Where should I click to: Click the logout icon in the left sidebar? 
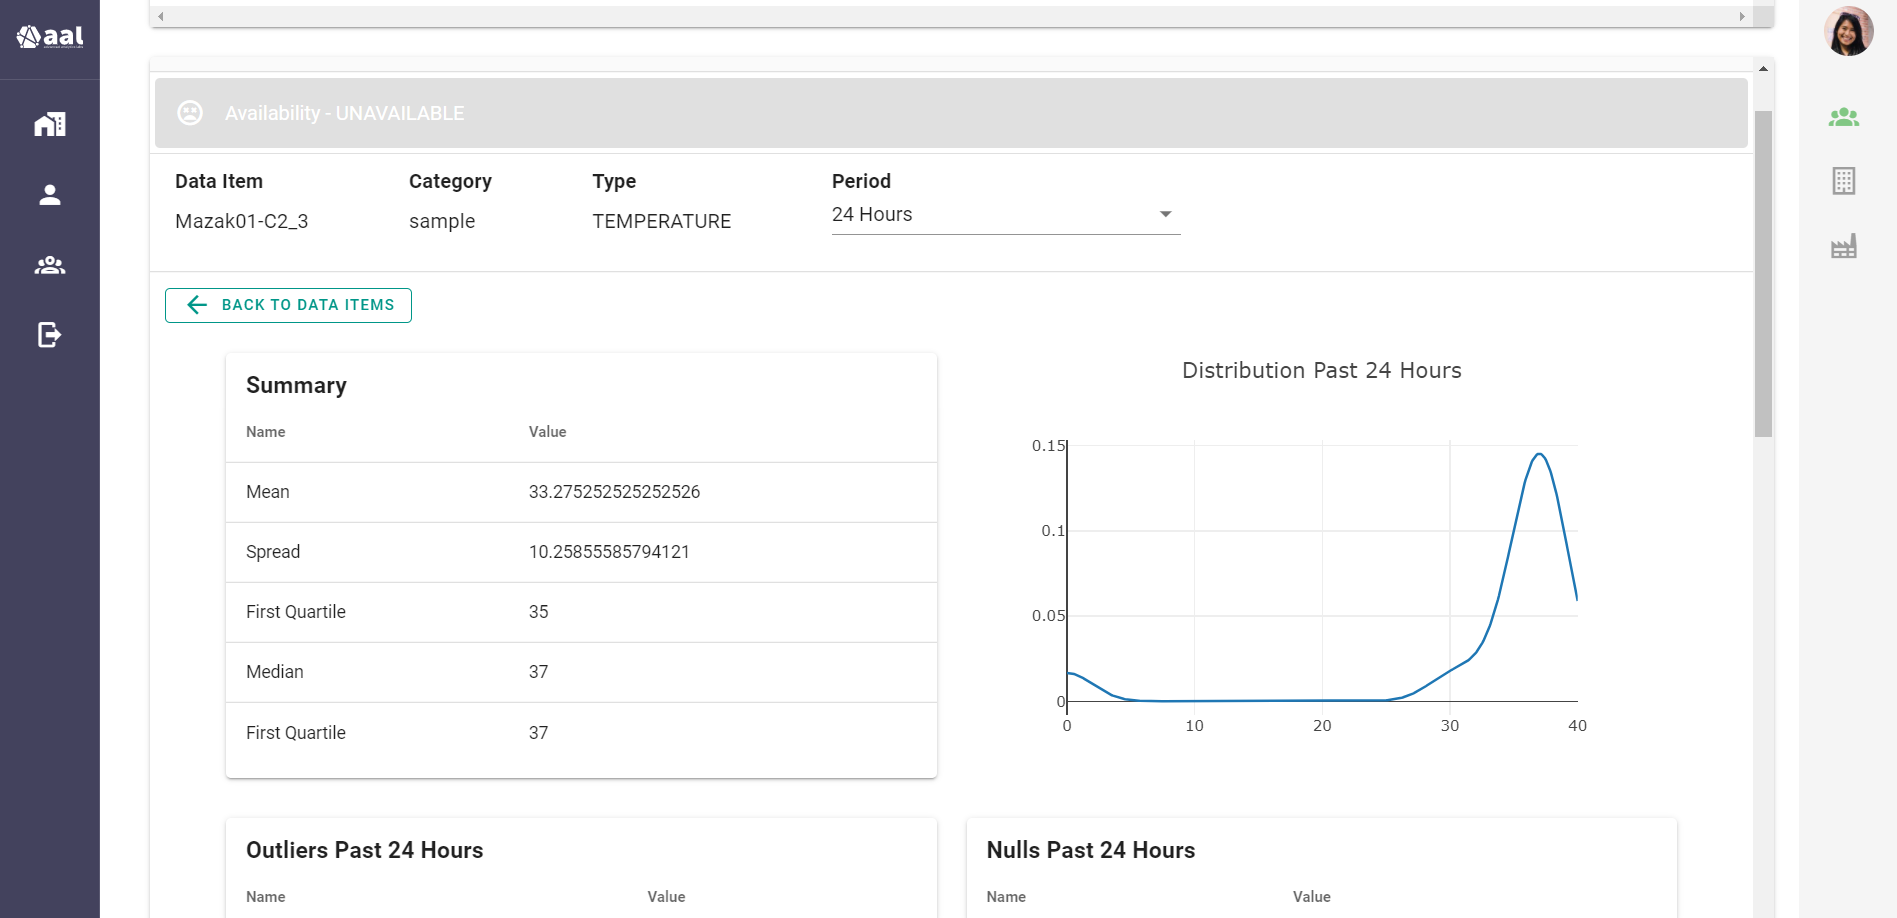[50, 334]
